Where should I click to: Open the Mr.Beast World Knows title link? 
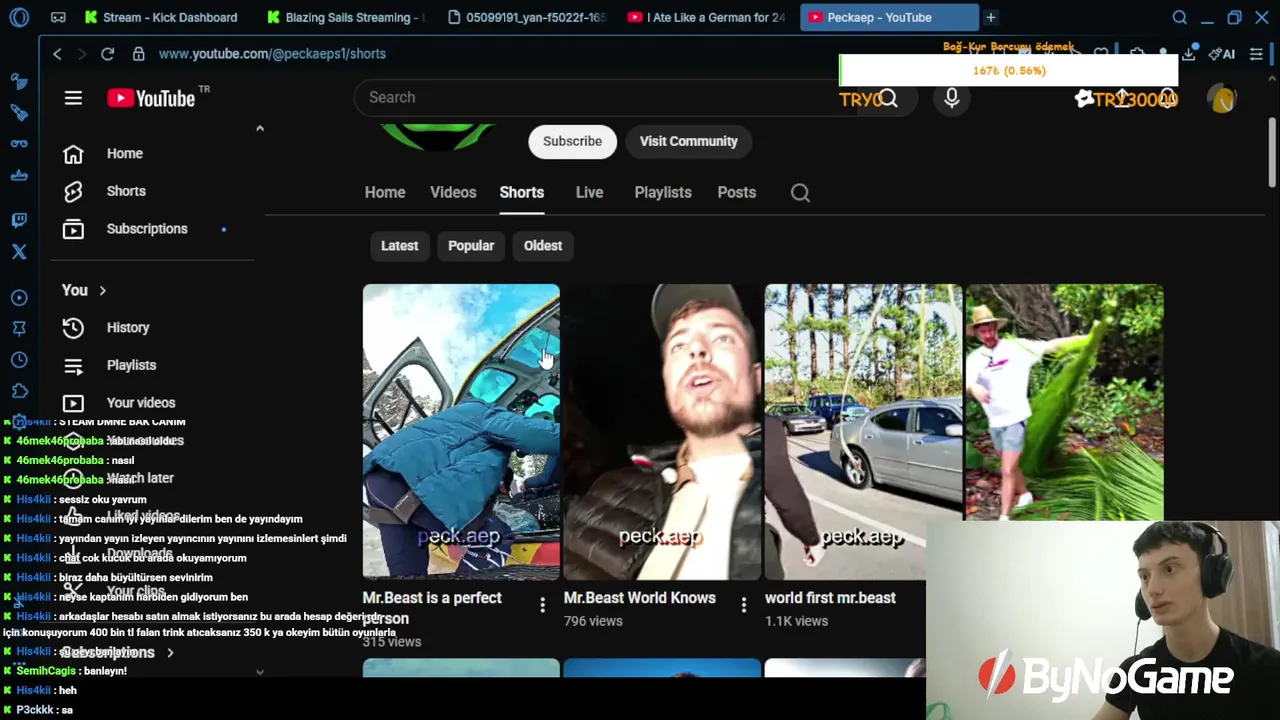640,598
